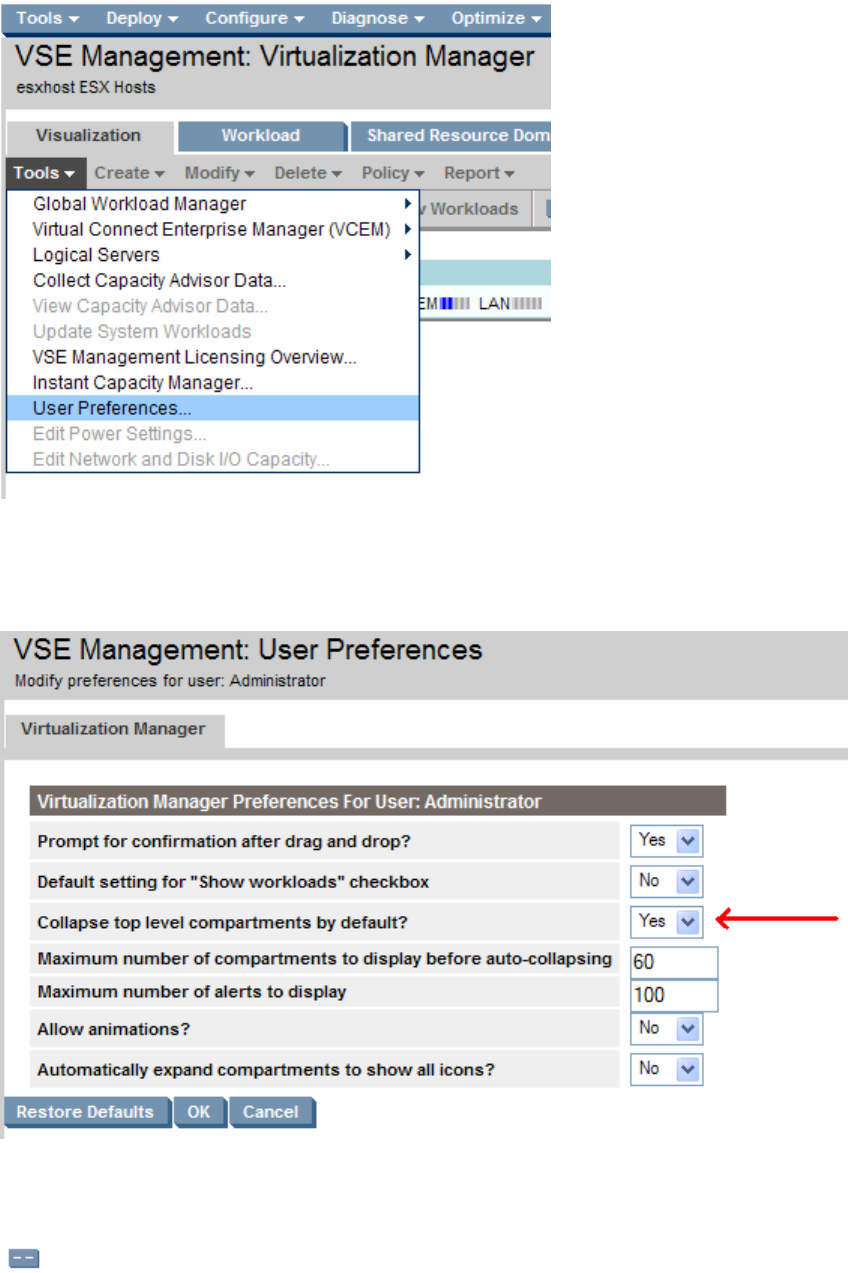Open the Optimize menu

tap(497, 18)
